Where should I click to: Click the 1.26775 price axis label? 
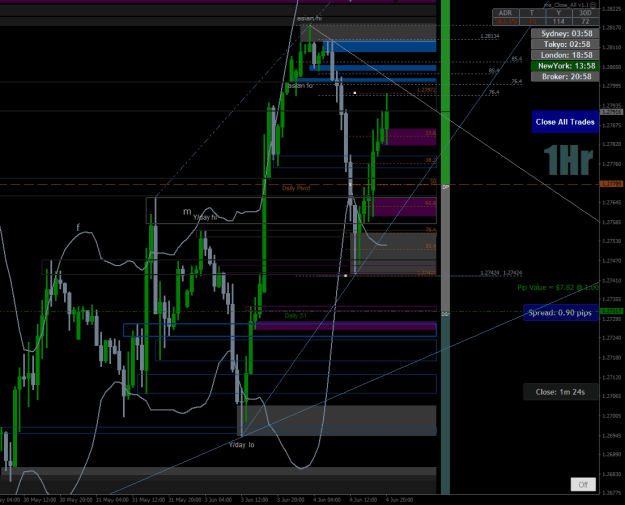(x=611, y=493)
